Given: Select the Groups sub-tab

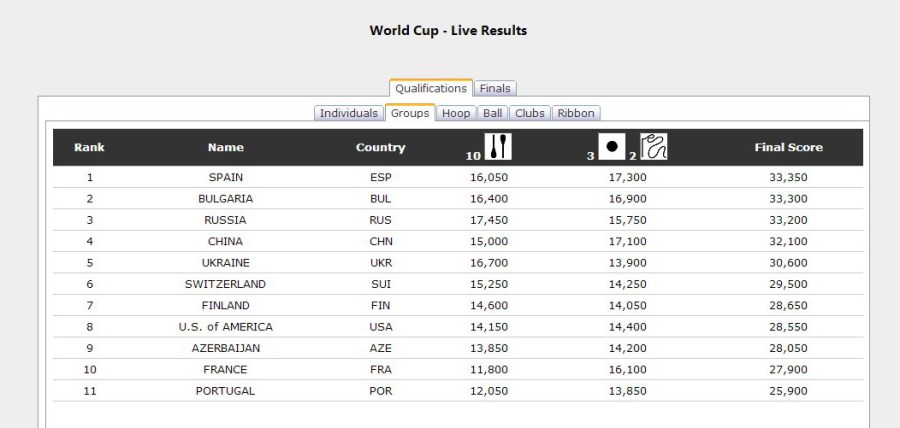Looking at the screenshot, I should (x=410, y=113).
